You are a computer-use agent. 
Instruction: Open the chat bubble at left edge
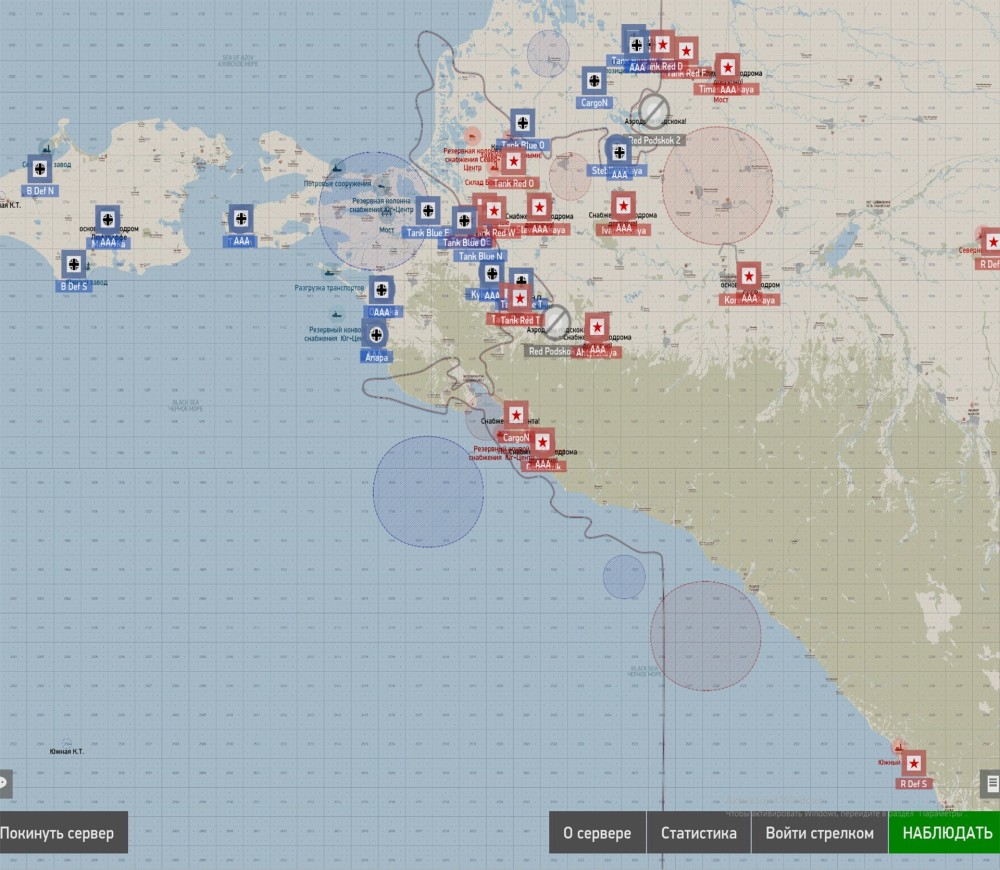point(4,783)
